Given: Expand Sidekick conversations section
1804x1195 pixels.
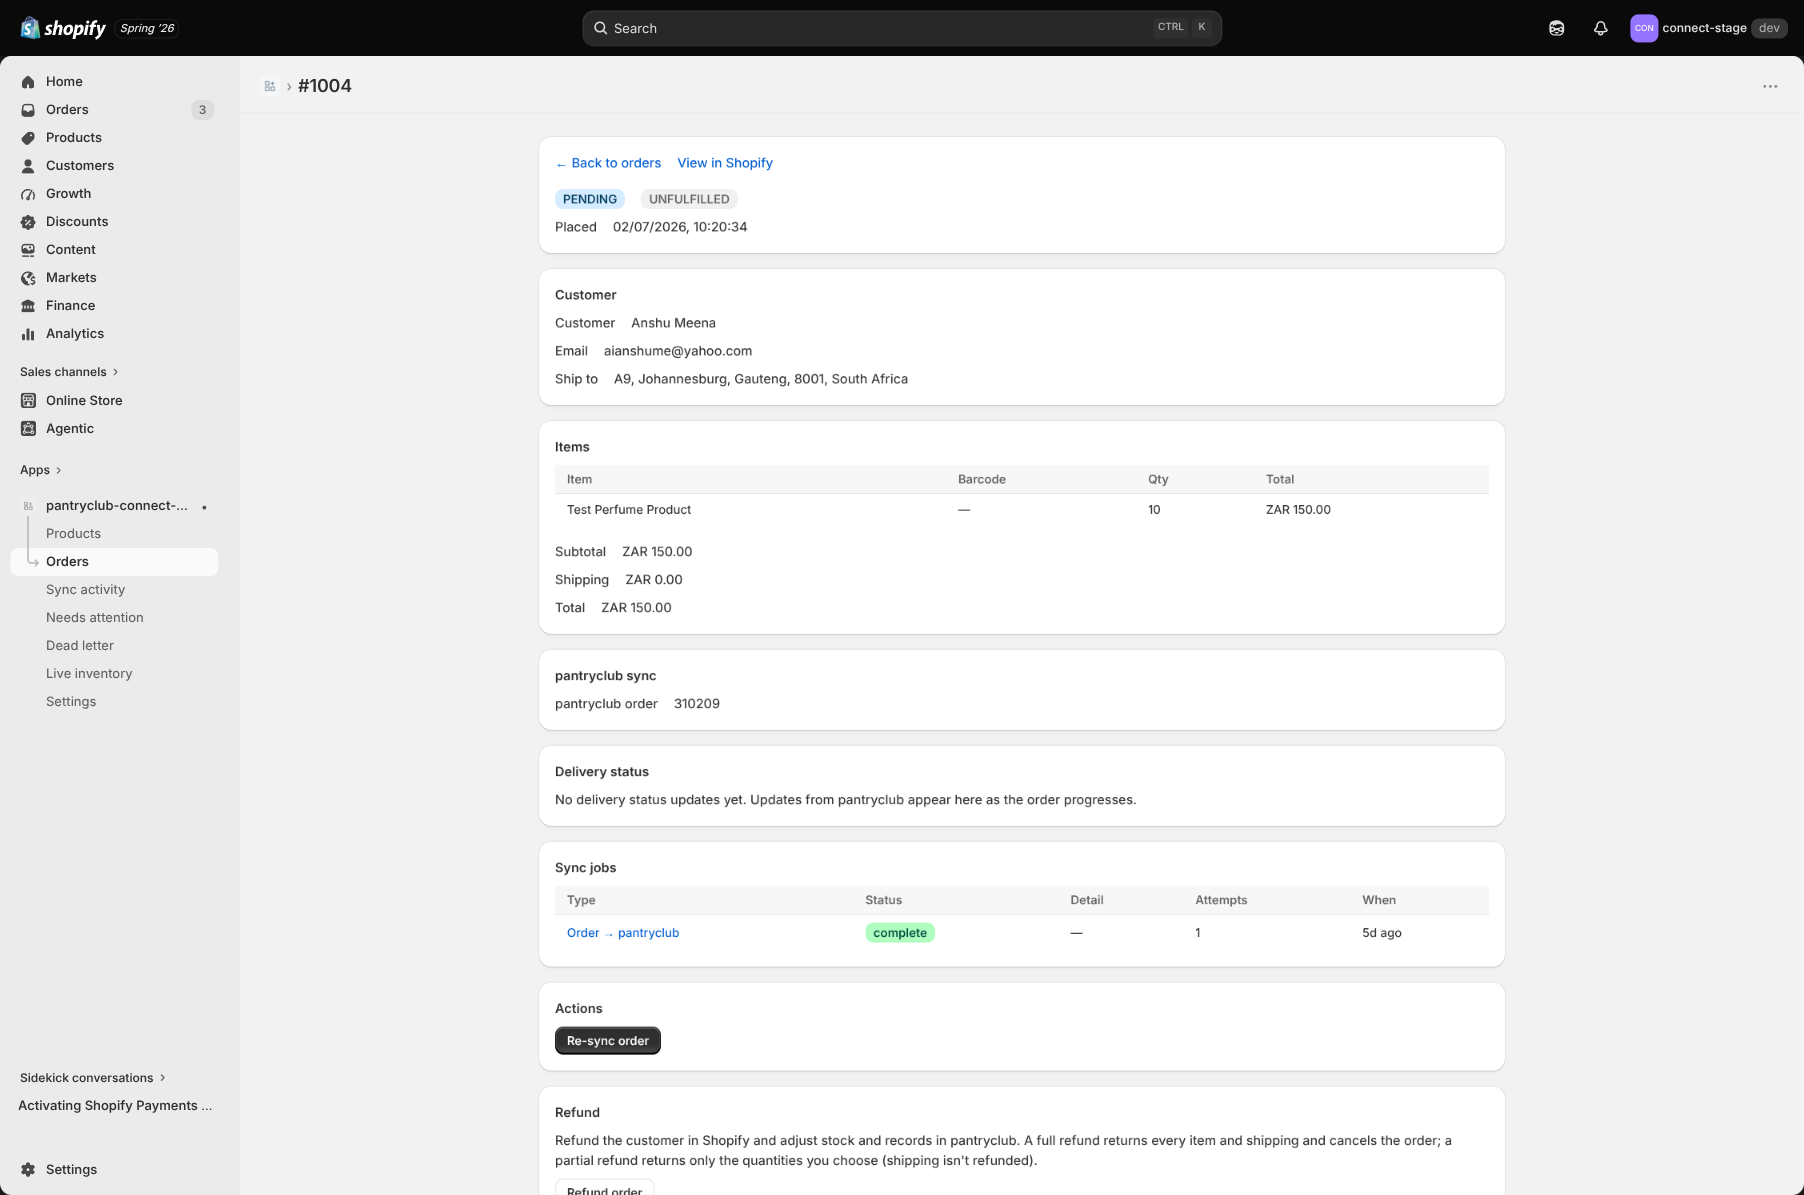Looking at the screenshot, I should (x=93, y=1078).
